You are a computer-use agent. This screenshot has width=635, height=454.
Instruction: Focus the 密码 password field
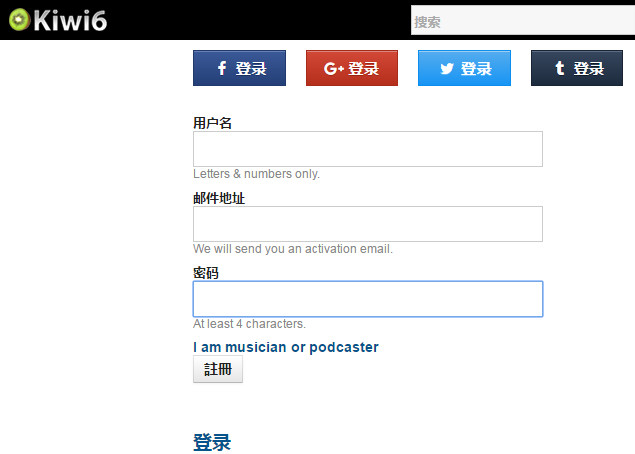368,299
